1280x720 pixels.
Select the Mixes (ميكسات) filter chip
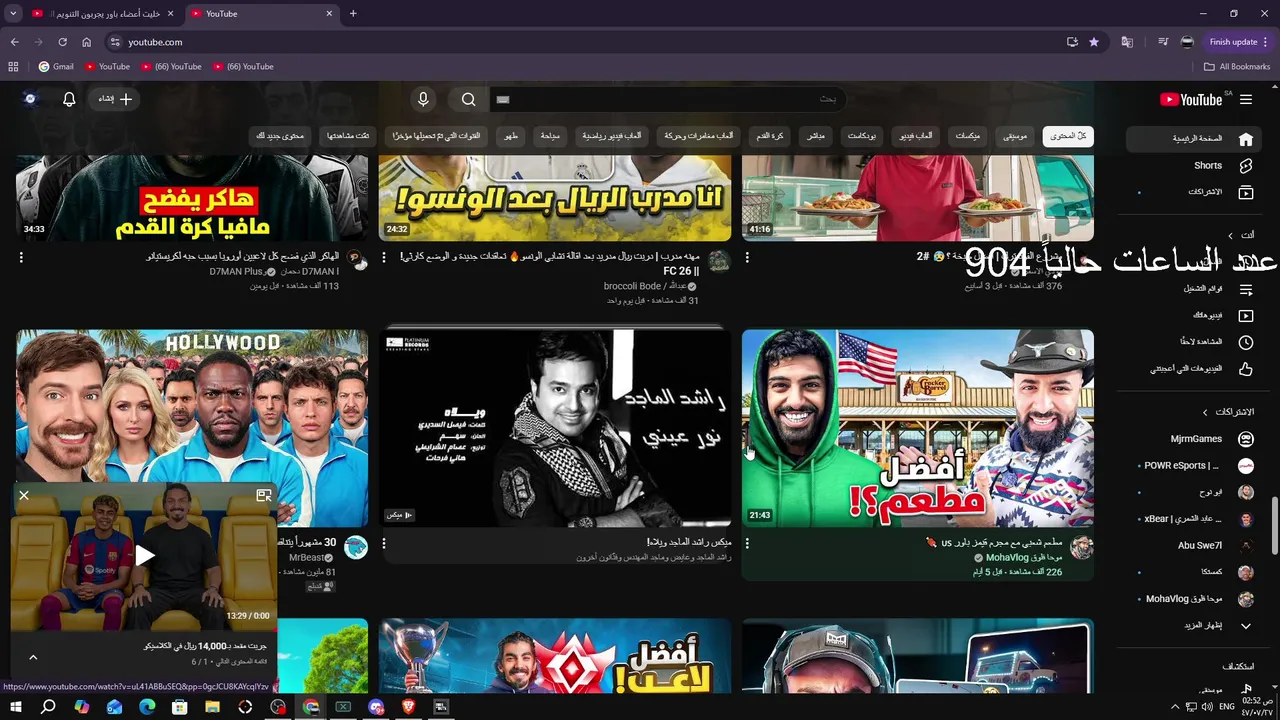coord(967,136)
